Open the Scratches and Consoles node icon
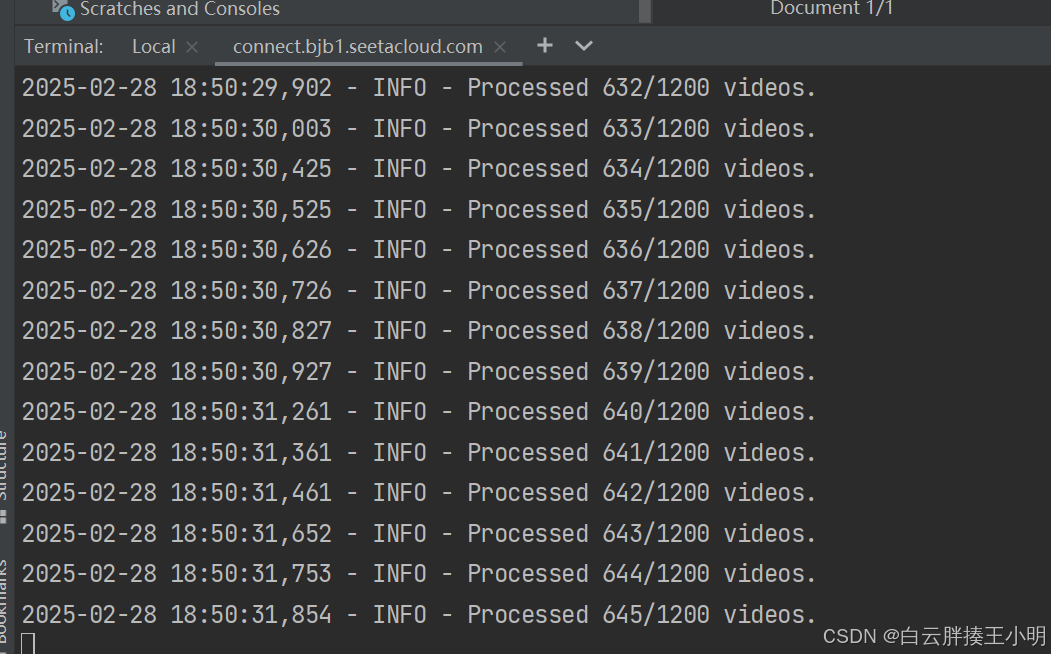The image size is (1051, 654). click(58, 7)
